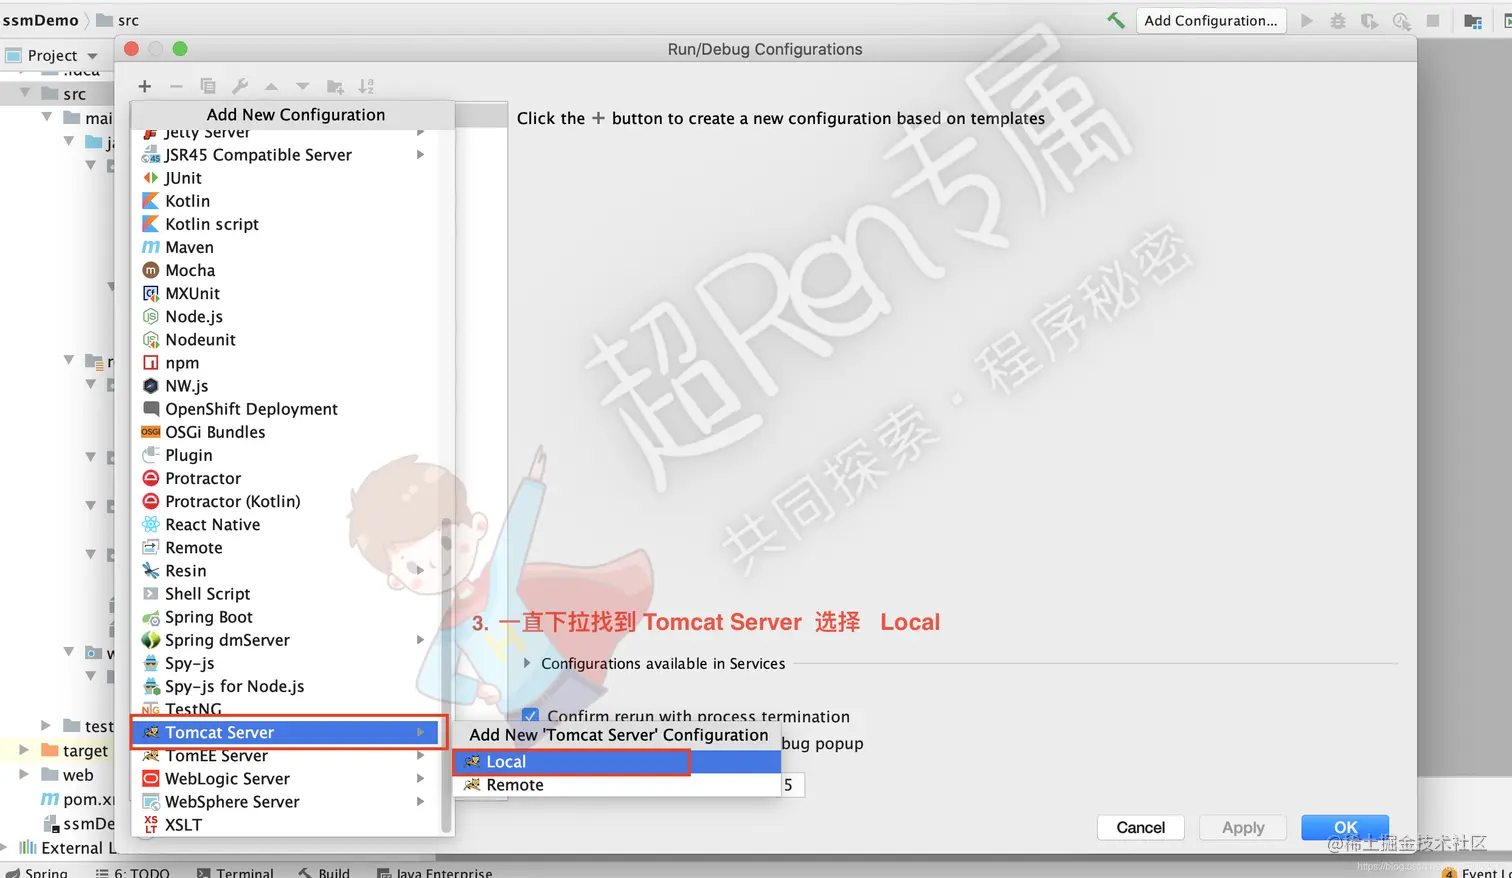Screen dimensions: 1512x878
Task: Expand the target folder in project tree
Action: point(24,750)
